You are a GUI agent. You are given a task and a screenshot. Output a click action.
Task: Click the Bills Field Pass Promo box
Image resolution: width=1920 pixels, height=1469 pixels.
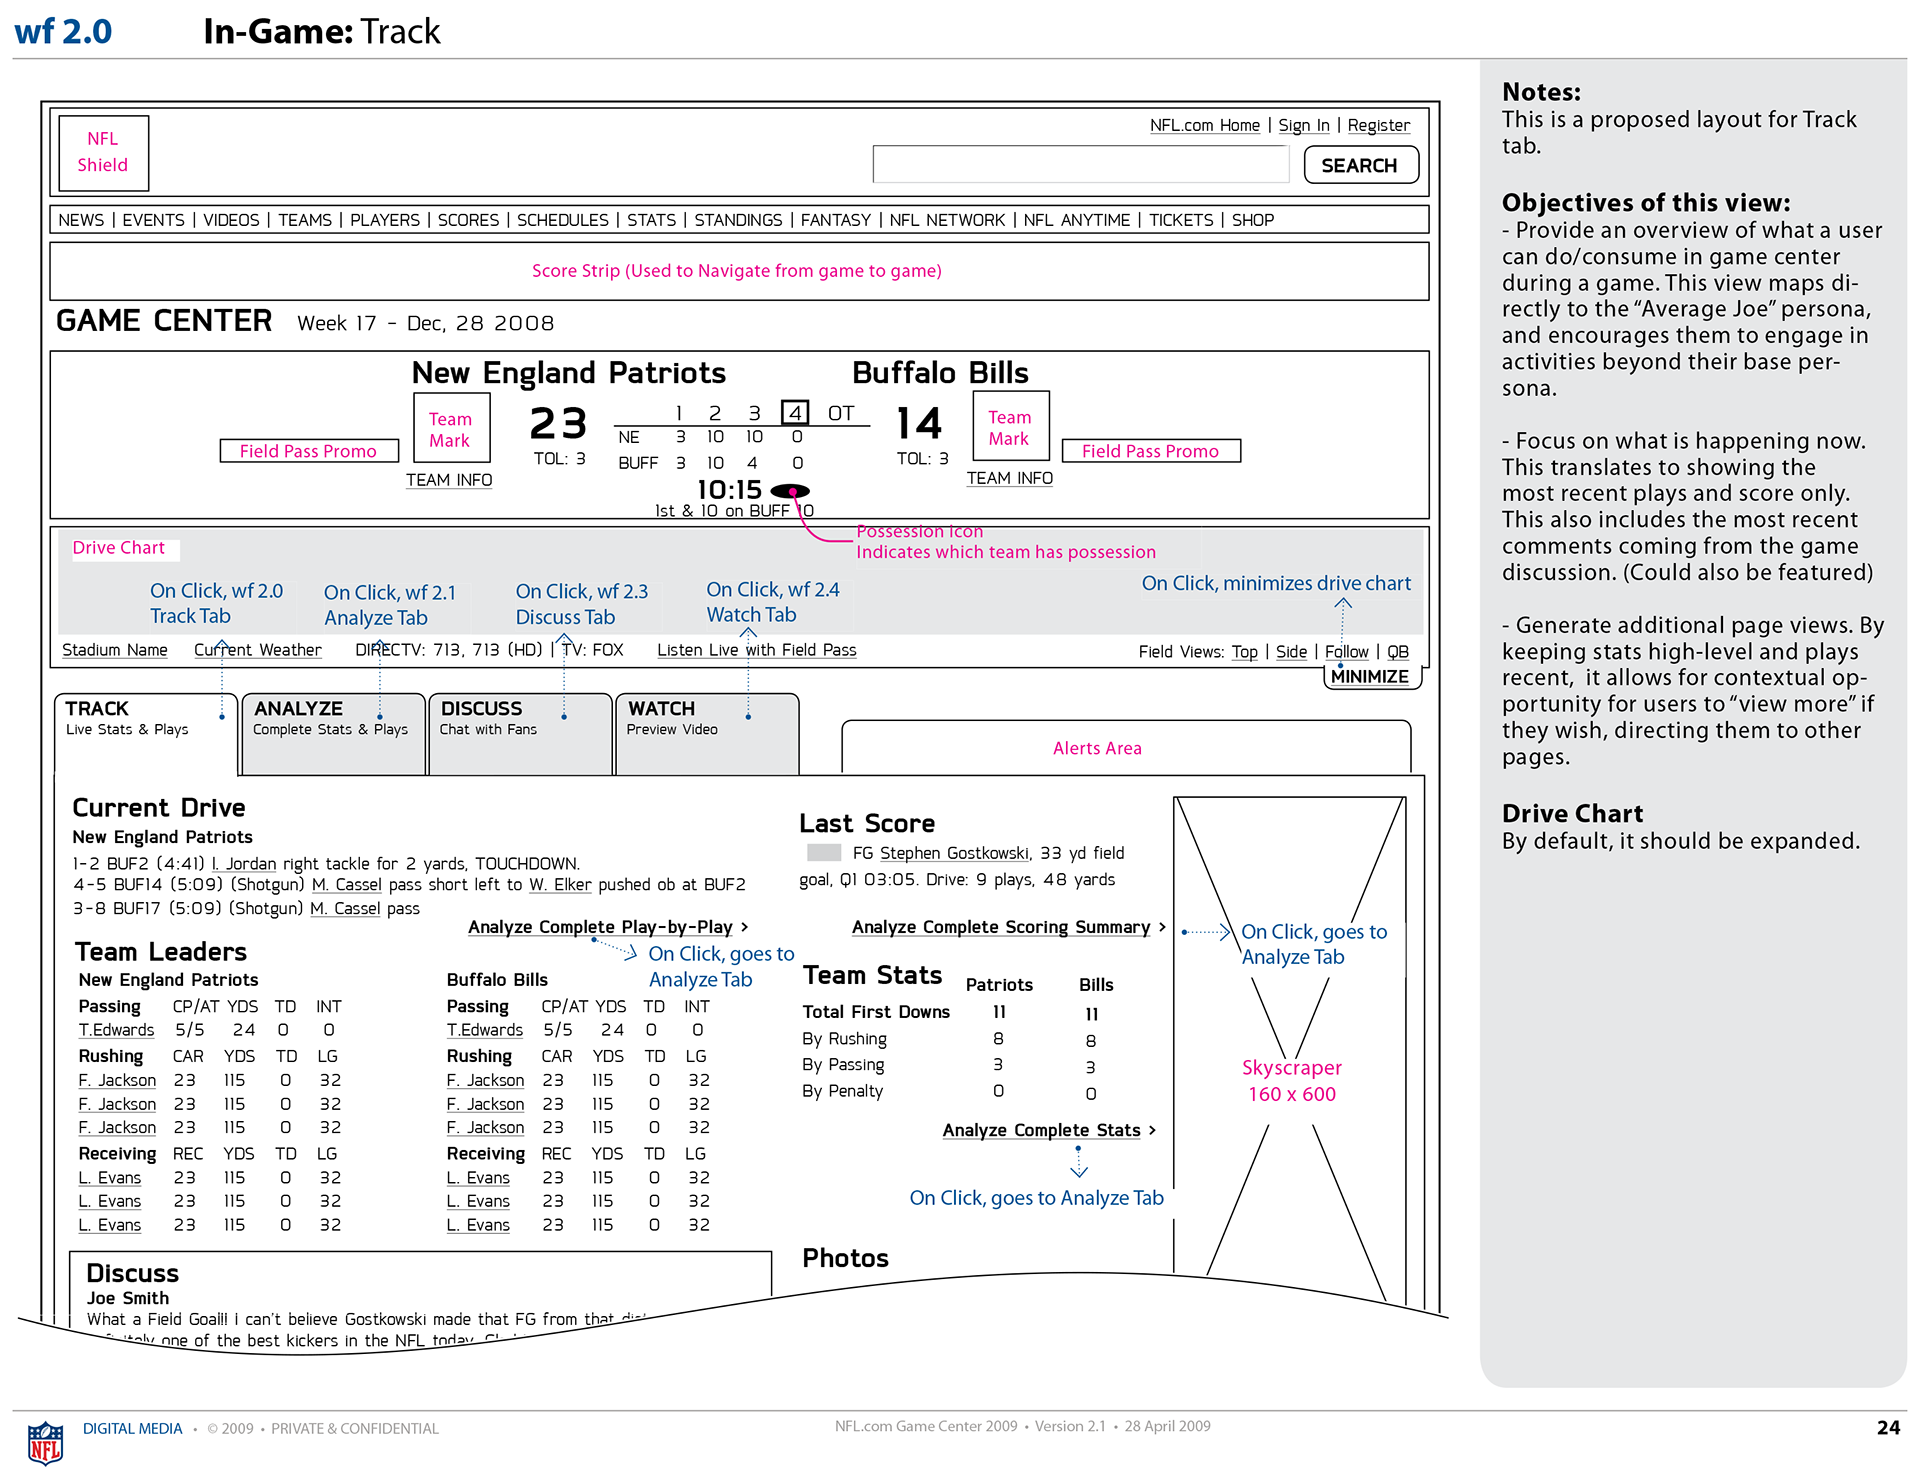click(1151, 451)
